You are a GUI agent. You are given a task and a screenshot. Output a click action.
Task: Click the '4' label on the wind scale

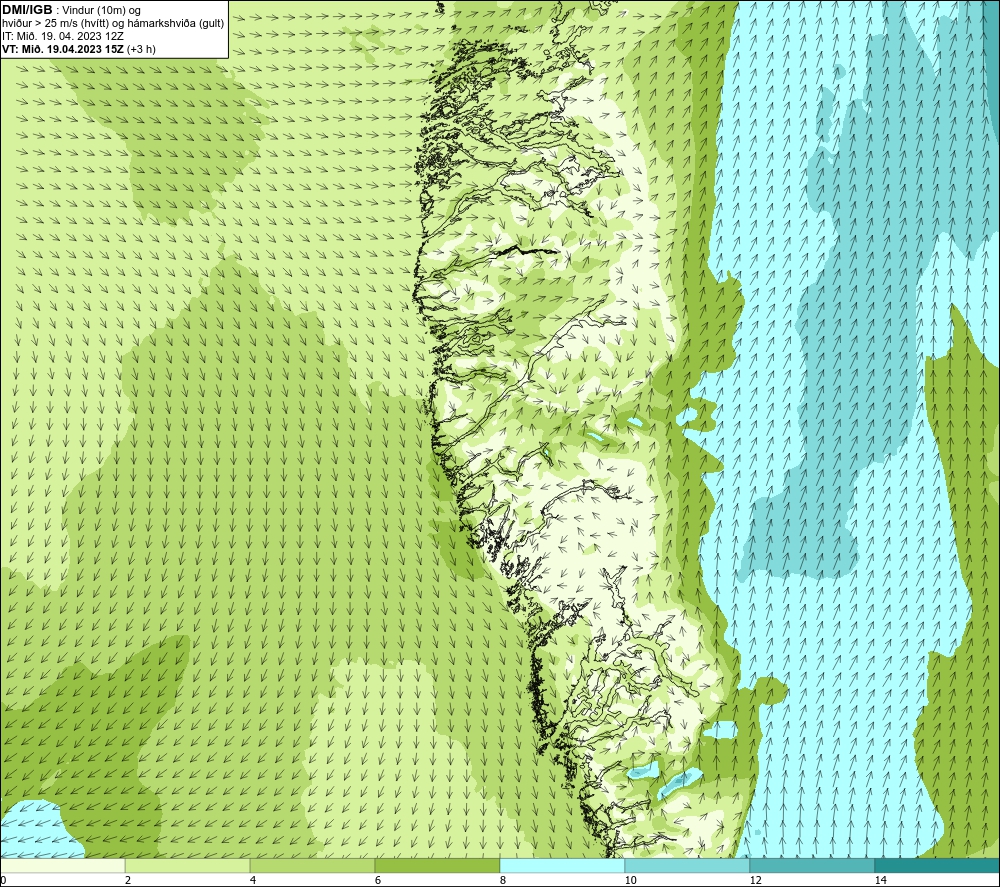253,880
